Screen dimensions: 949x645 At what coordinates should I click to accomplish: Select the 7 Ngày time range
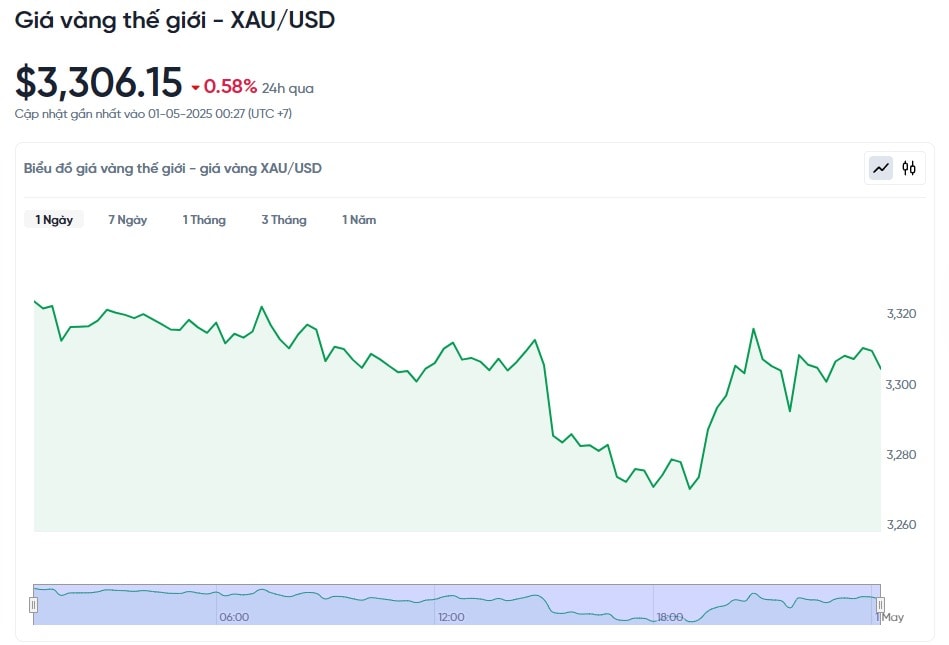[128, 220]
